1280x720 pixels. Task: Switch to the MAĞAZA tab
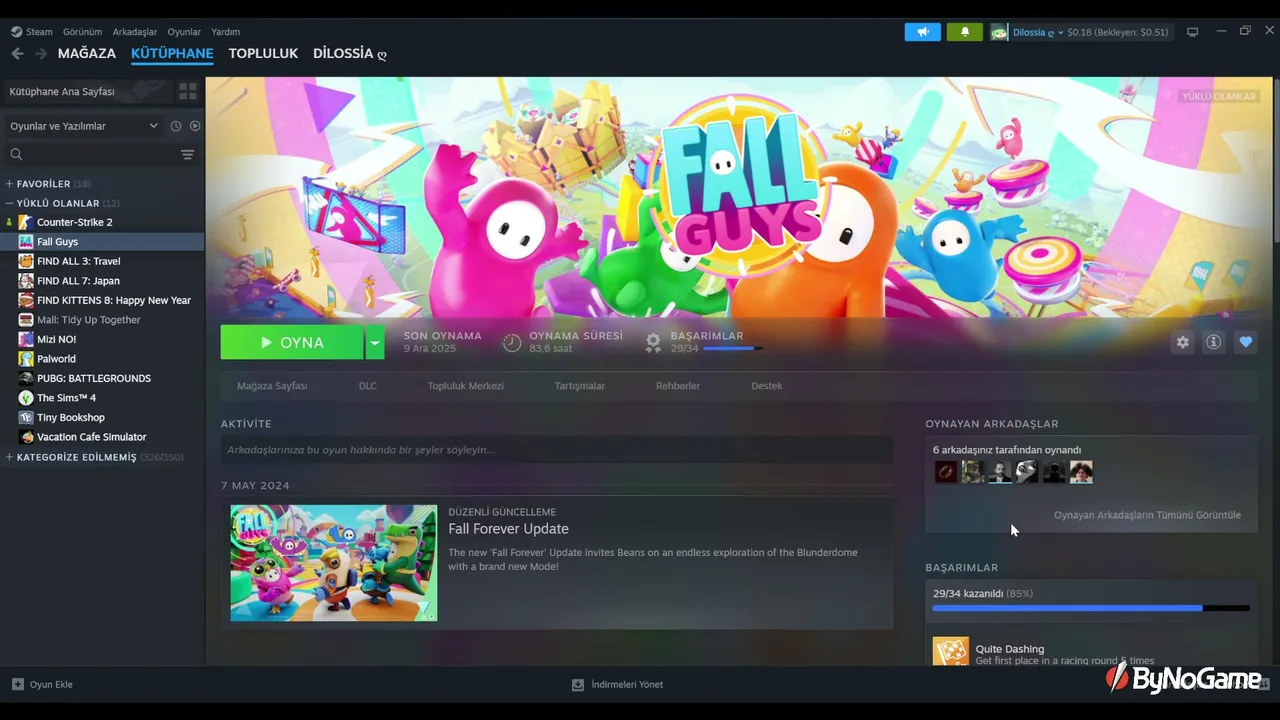(87, 53)
